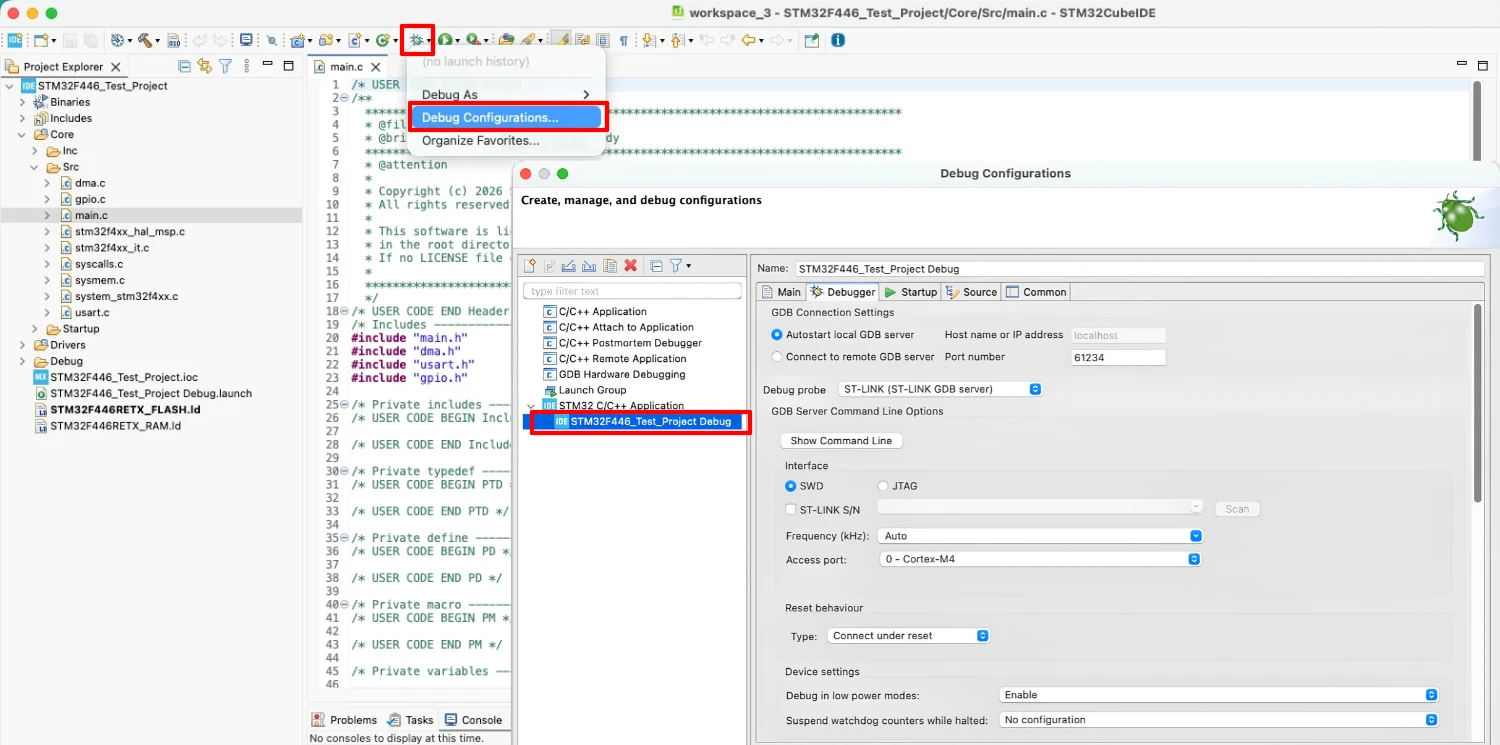
Task: Enable the ST-LINK S/N checkbox
Action: tap(791, 509)
